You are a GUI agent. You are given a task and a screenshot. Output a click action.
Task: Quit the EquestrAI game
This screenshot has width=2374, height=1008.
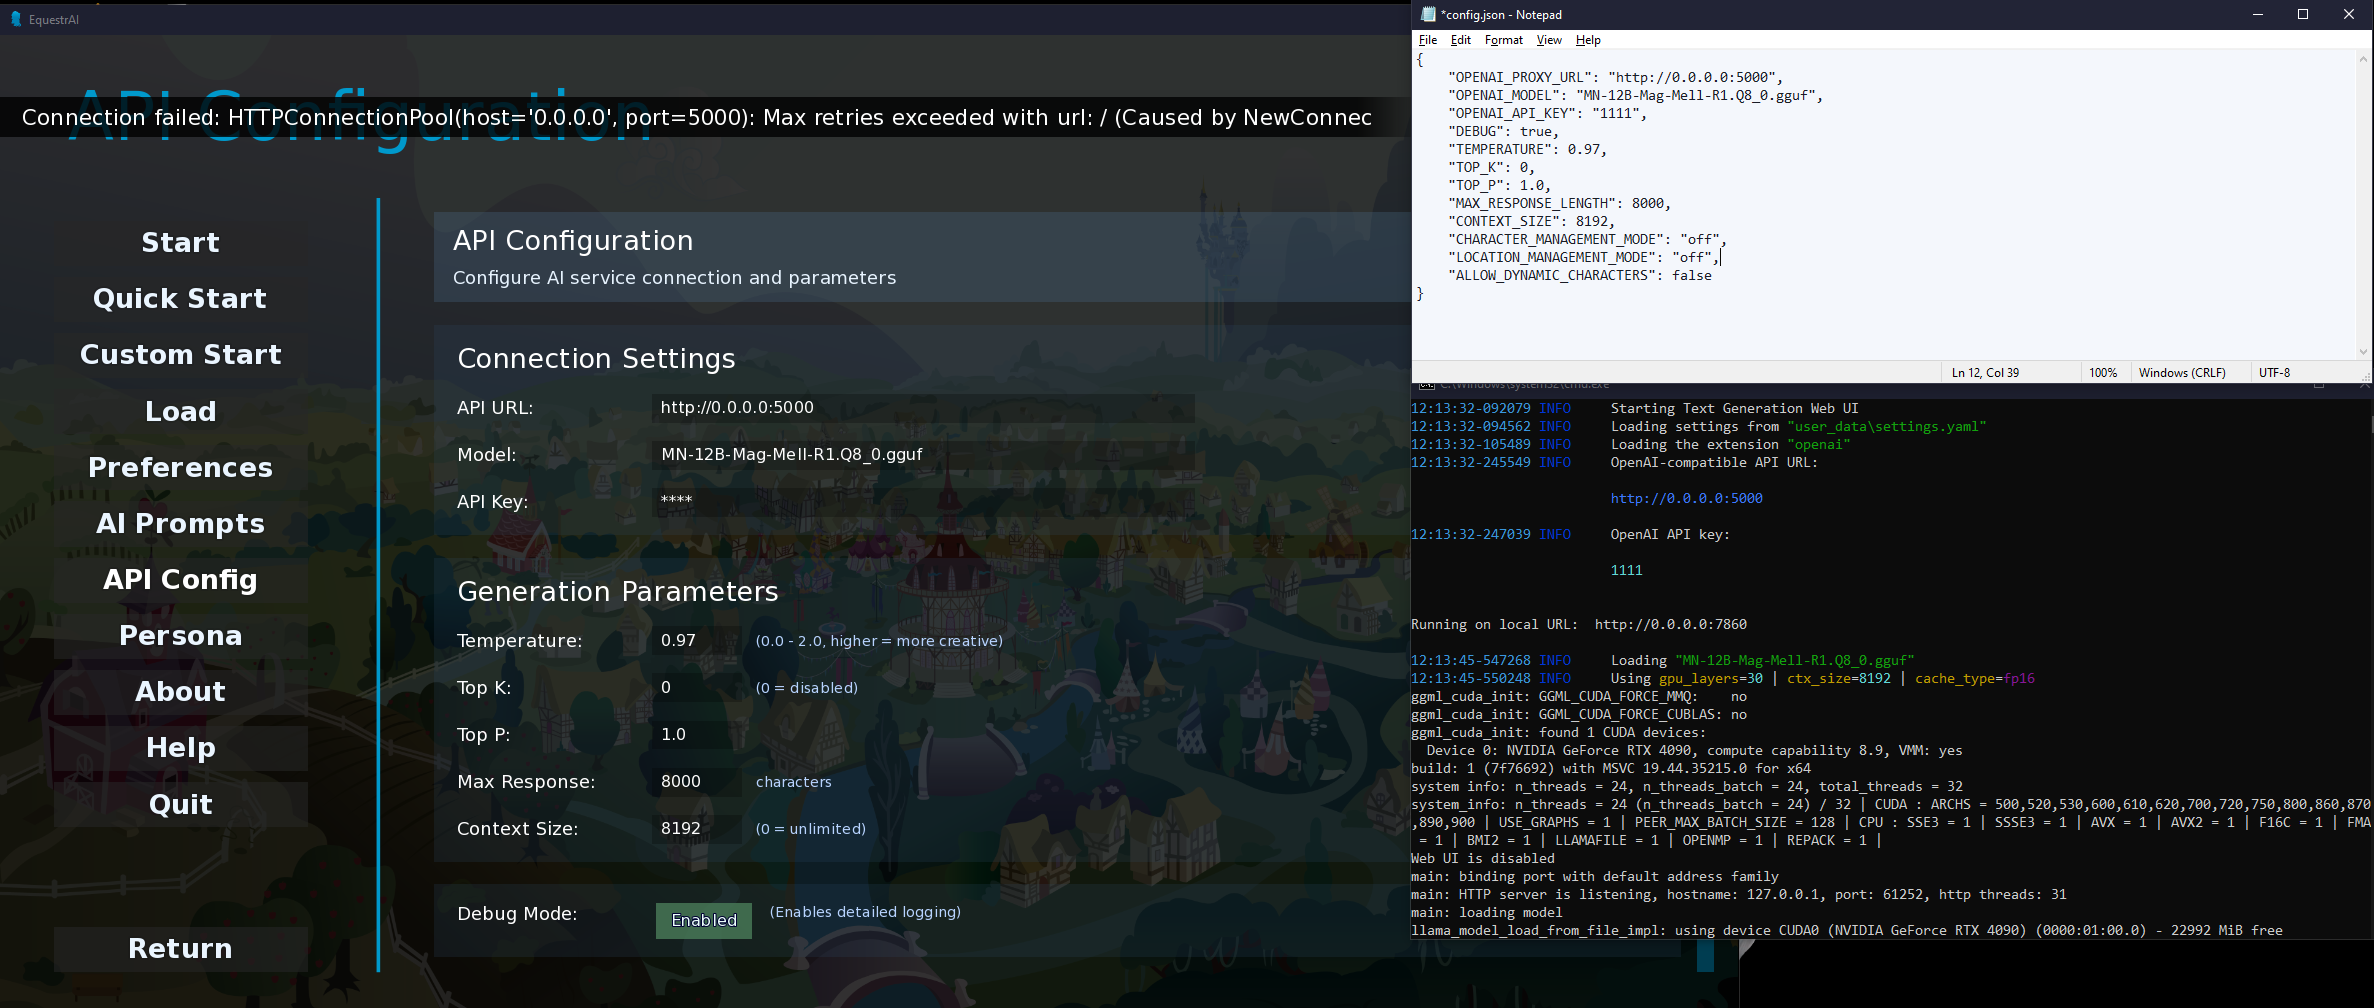pyautogui.click(x=181, y=805)
